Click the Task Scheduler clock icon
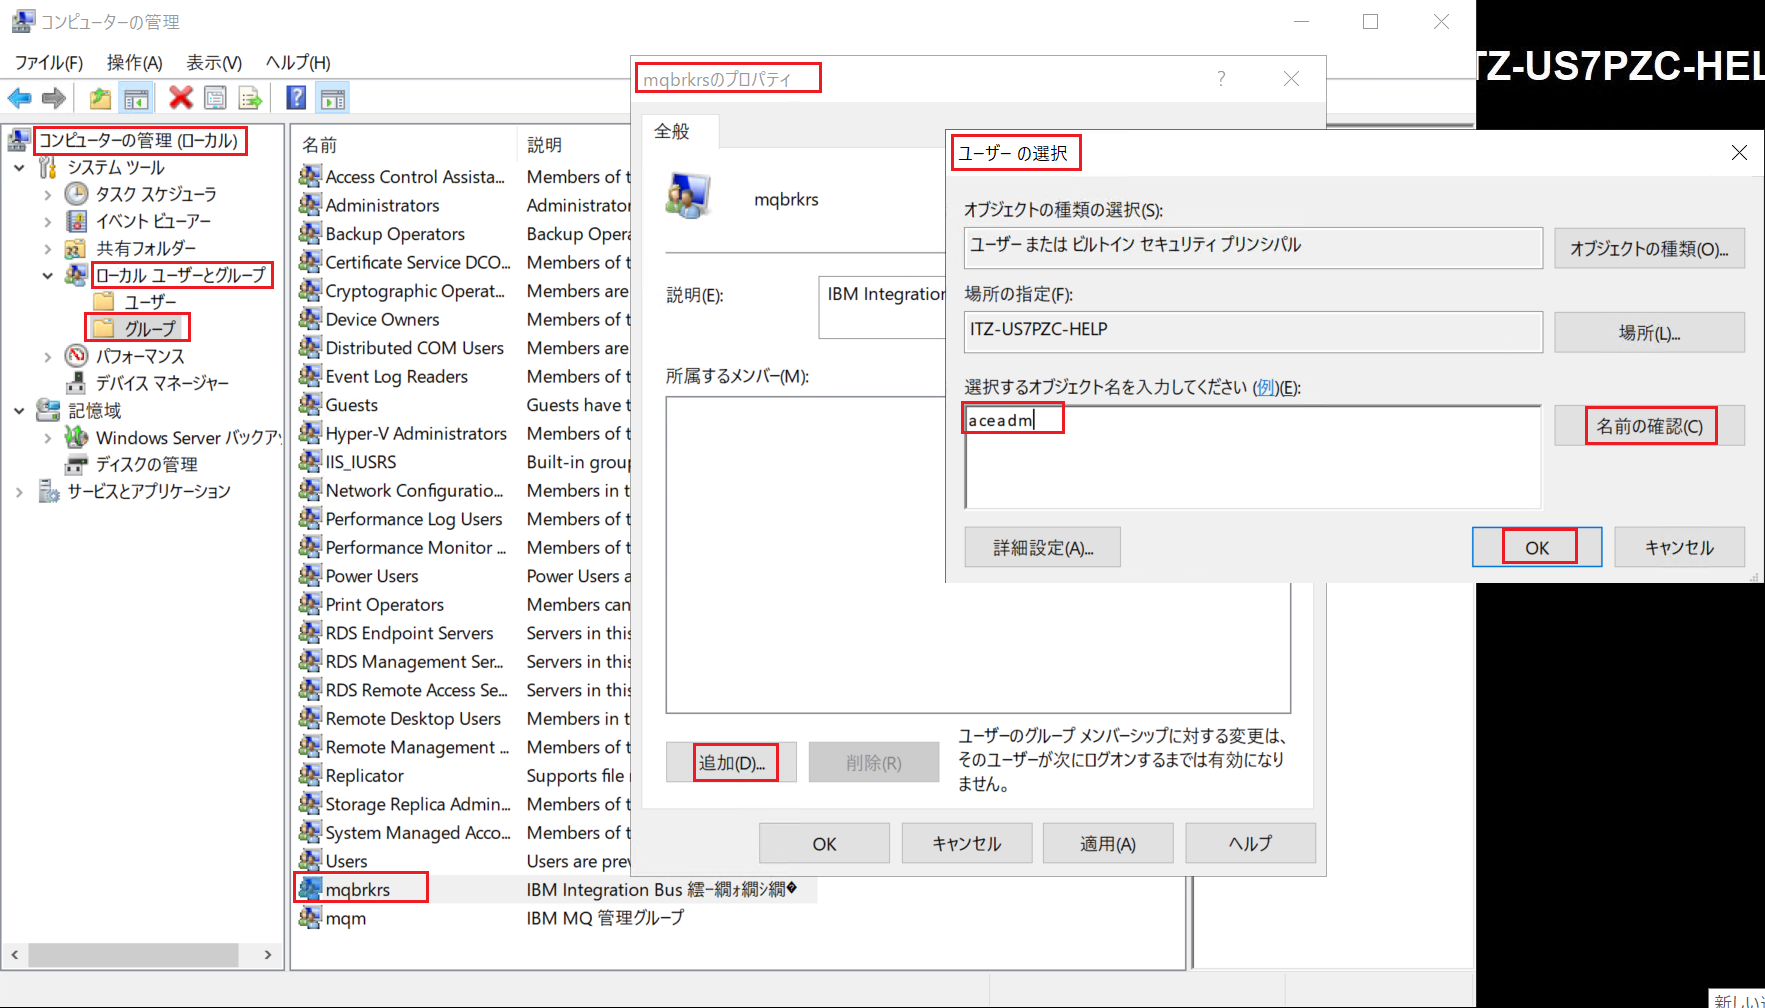 click(76, 193)
